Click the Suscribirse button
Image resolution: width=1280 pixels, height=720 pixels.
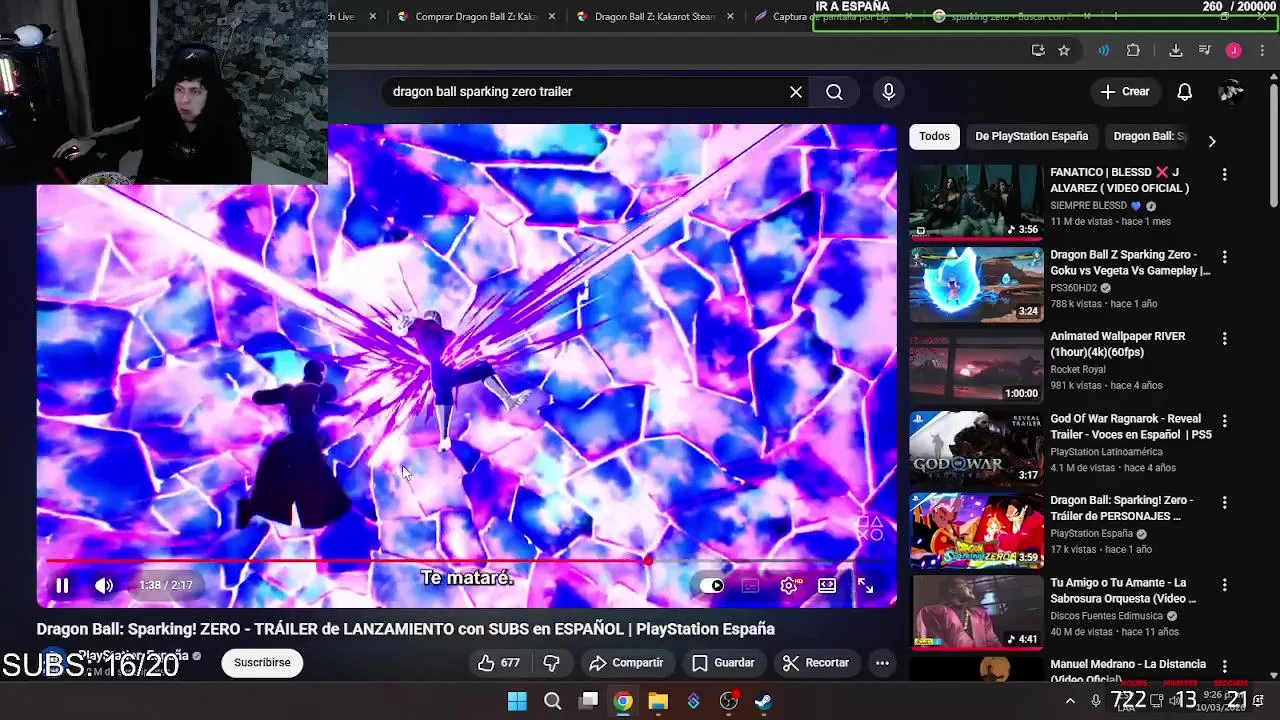pyautogui.click(x=262, y=663)
